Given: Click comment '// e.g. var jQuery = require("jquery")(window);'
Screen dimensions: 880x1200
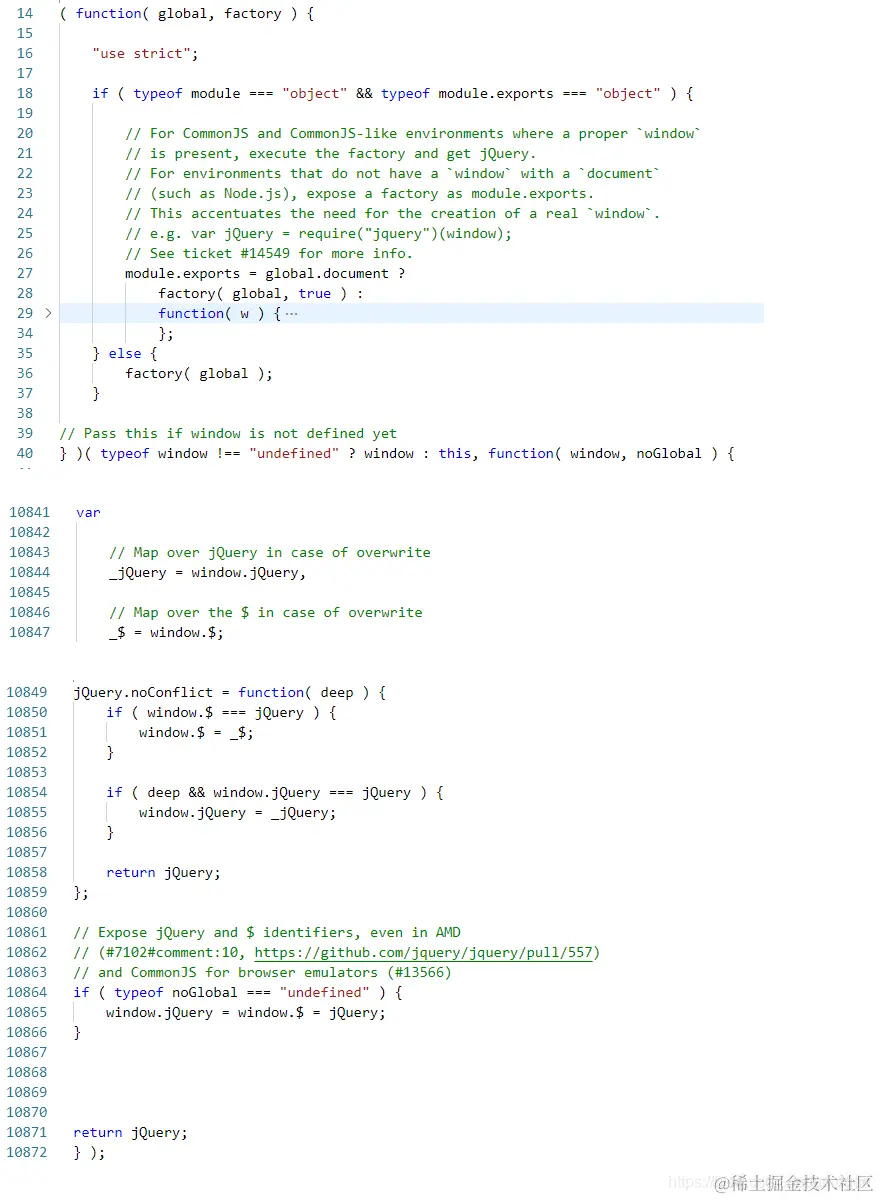Looking at the screenshot, I should point(318,233).
